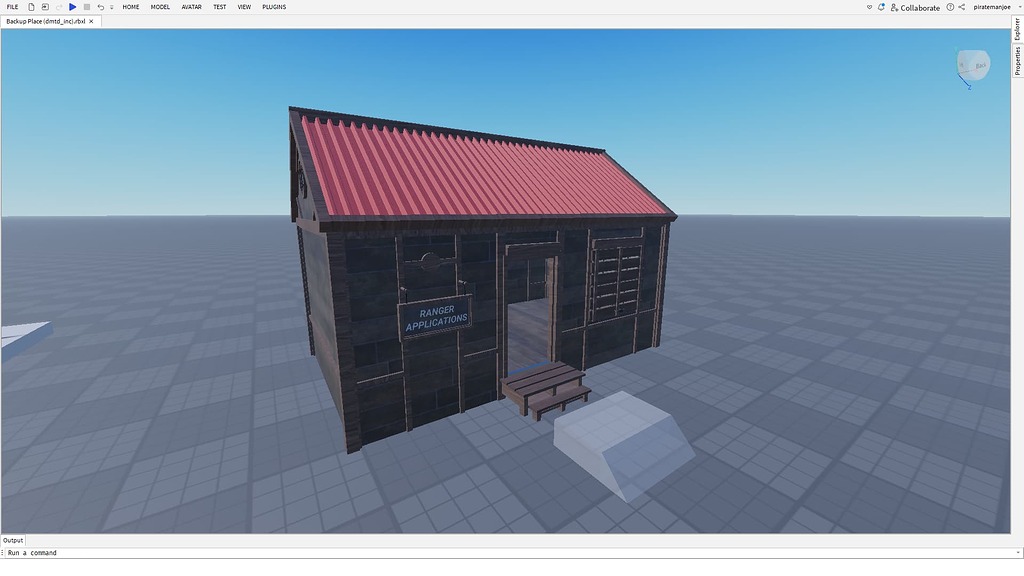The height and width of the screenshot is (576, 1024).
Task: Switch to the MODEL ribbon tab
Action: [159, 6]
